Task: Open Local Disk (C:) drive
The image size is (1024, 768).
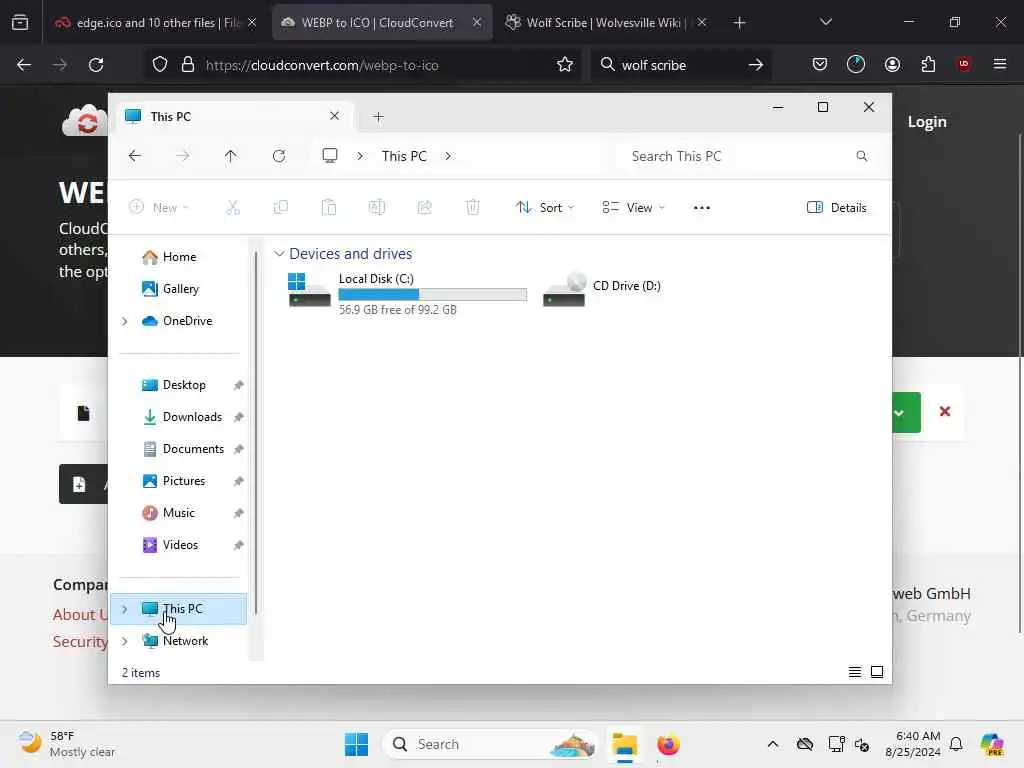Action: coord(408,293)
